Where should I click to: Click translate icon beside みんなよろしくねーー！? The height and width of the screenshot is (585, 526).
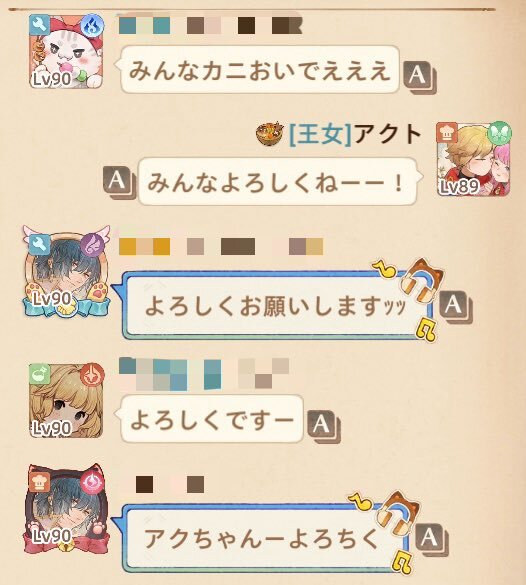[119, 182]
